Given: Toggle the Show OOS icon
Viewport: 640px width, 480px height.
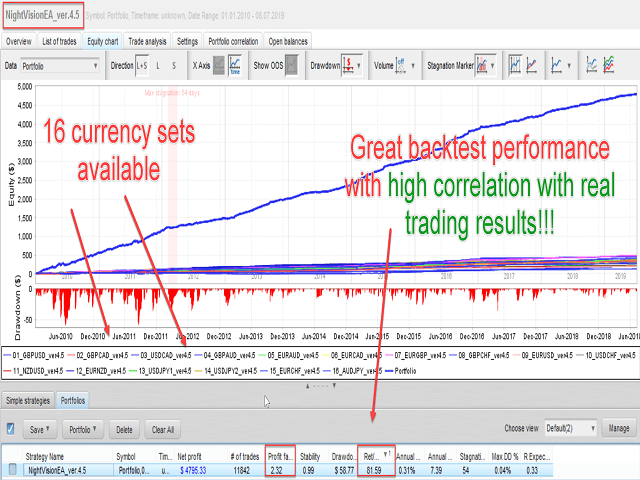Looking at the screenshot, I should coord(291,65).
